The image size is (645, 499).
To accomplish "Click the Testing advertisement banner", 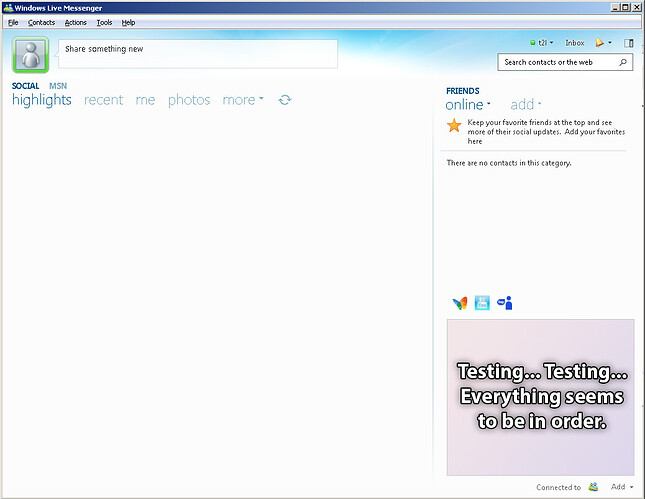I will pos(540,397).
